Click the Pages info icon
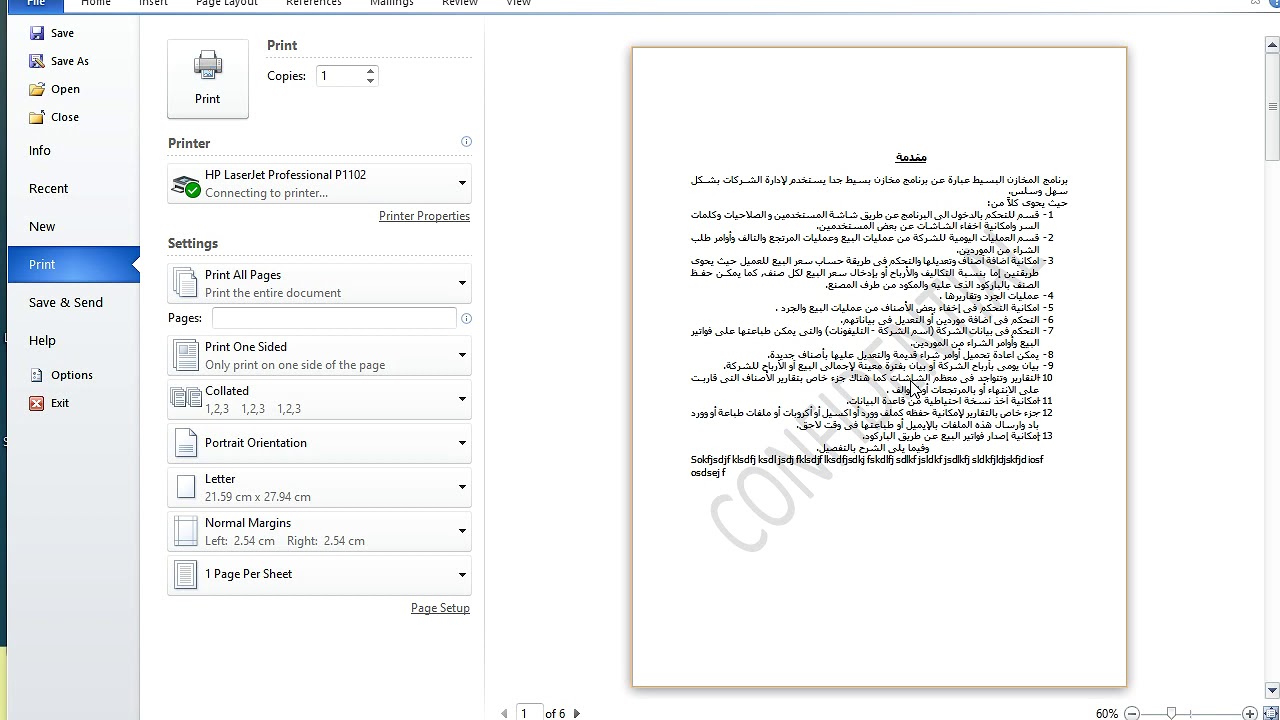Viewport: 1280px width, 720px height. (466, 318)
